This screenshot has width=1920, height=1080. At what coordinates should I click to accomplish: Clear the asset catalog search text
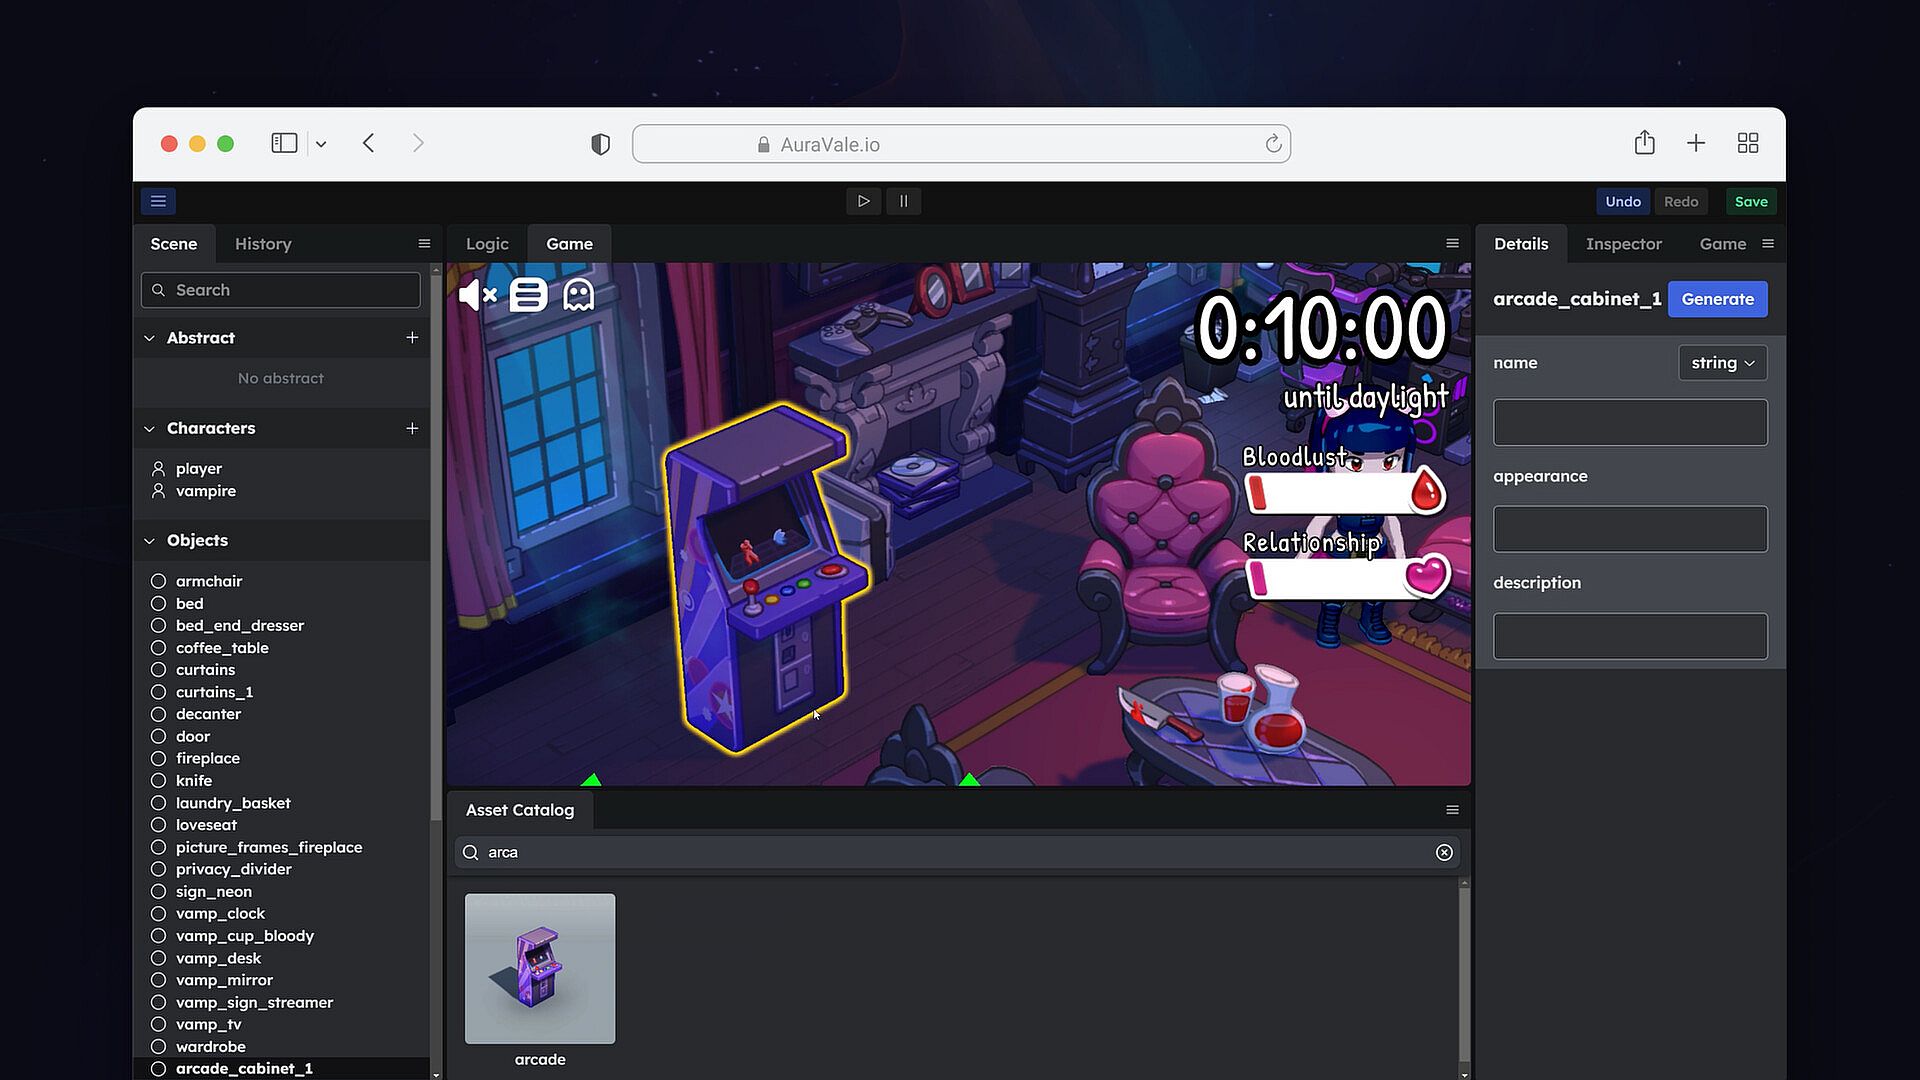(x=1444, y=852)
